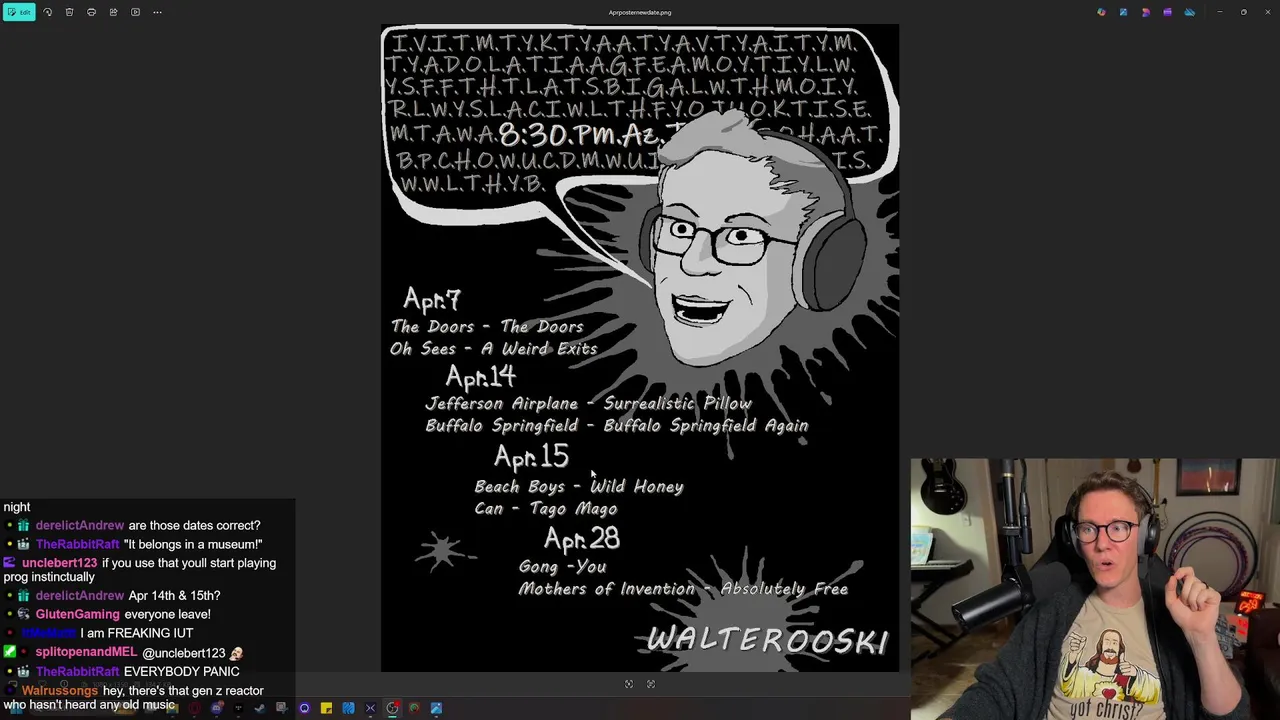
Task: Click unclebert123 username in chat
Action: coord(59,563)
